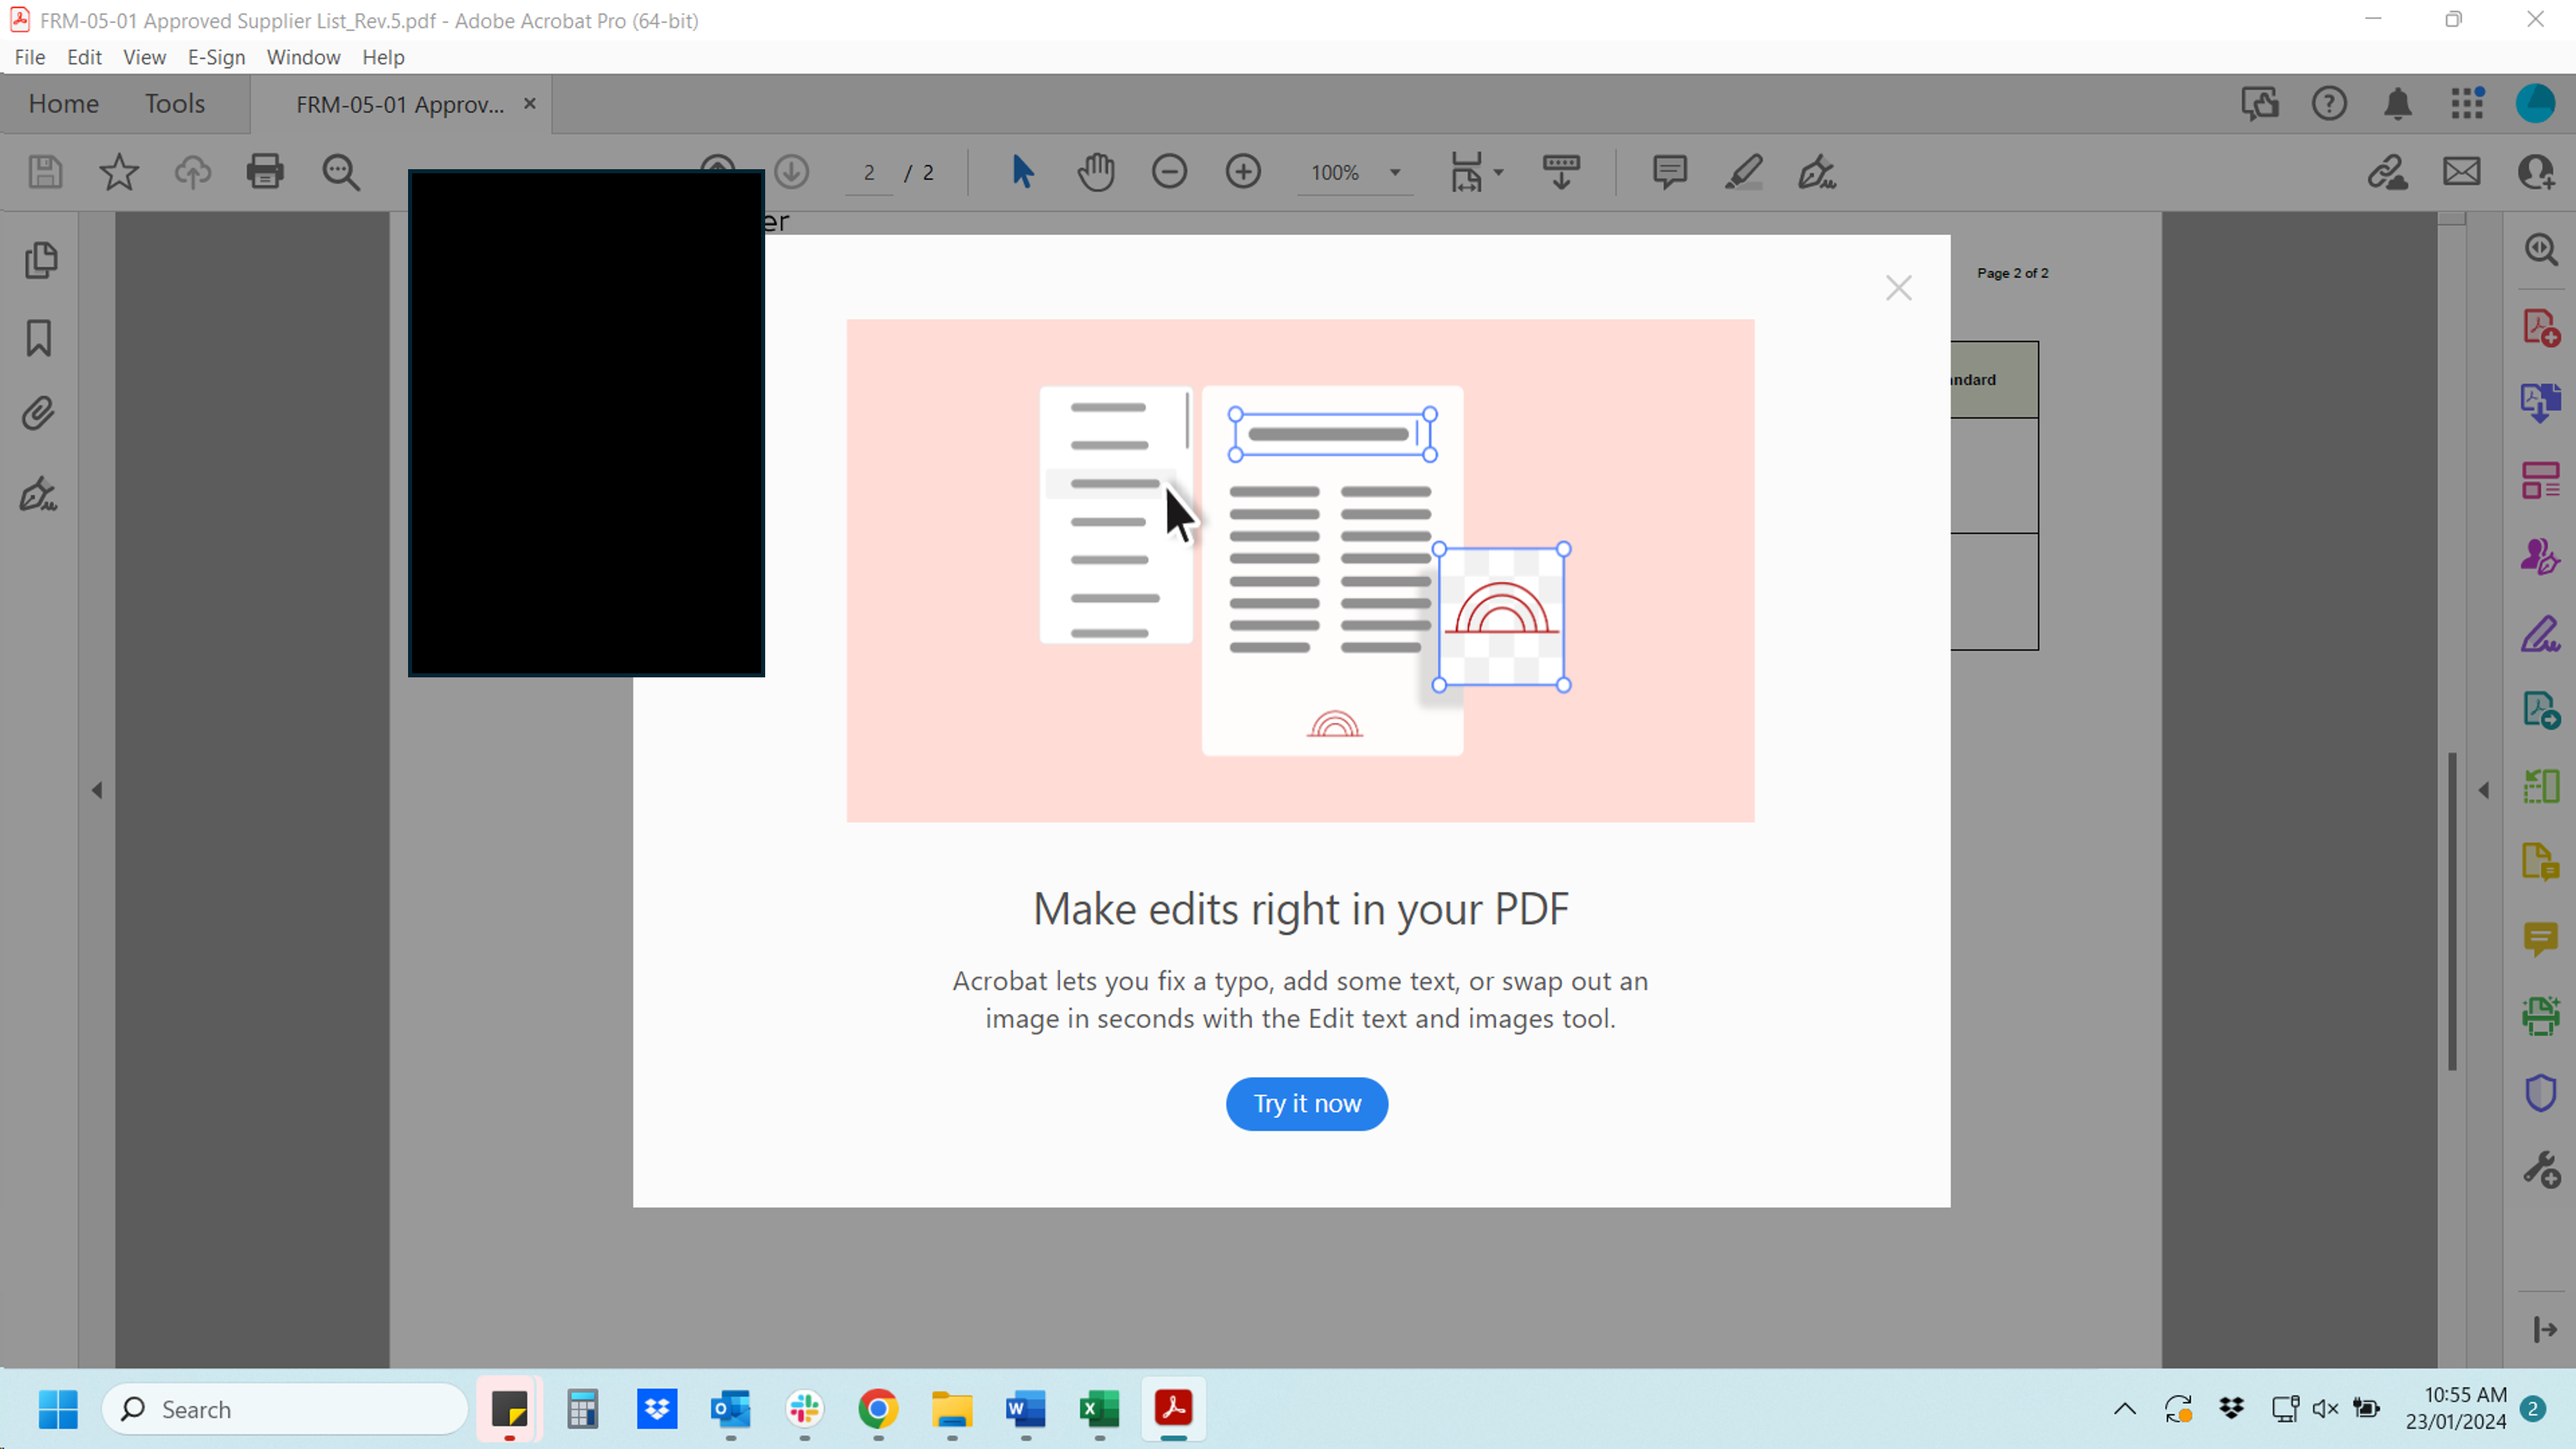Switch to the Tools tab
Screen dimensions: 2576x1449
pos(174,103)
